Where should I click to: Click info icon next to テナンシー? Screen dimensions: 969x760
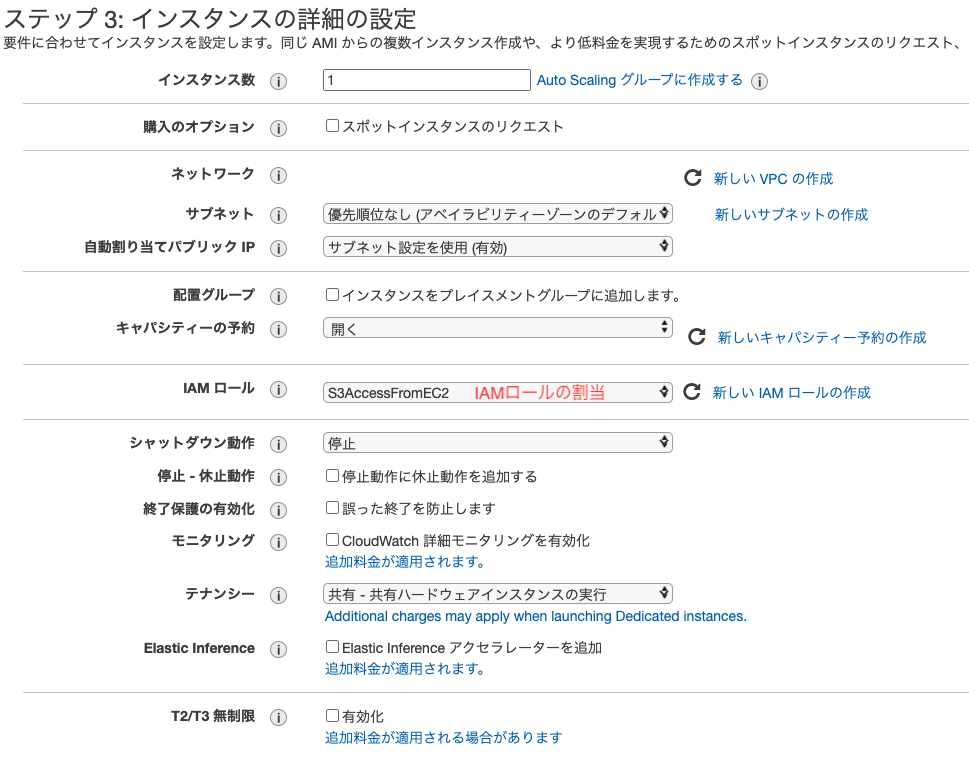278,595
